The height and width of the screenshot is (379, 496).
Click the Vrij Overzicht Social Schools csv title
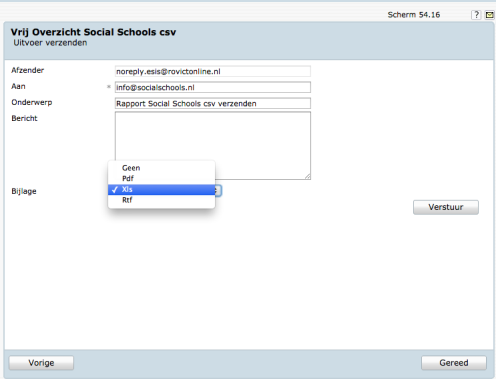point(93,32)
